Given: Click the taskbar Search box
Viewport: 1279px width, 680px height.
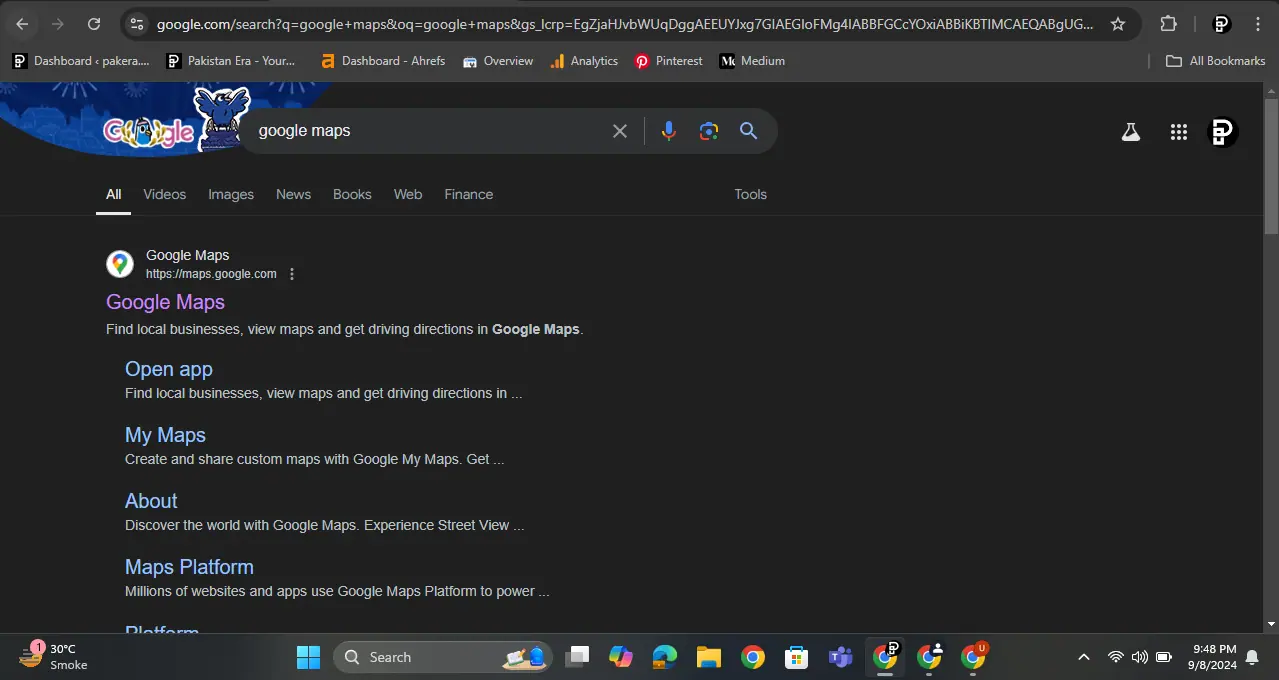Looking at the screenshot, I should [x=442, y=657].
